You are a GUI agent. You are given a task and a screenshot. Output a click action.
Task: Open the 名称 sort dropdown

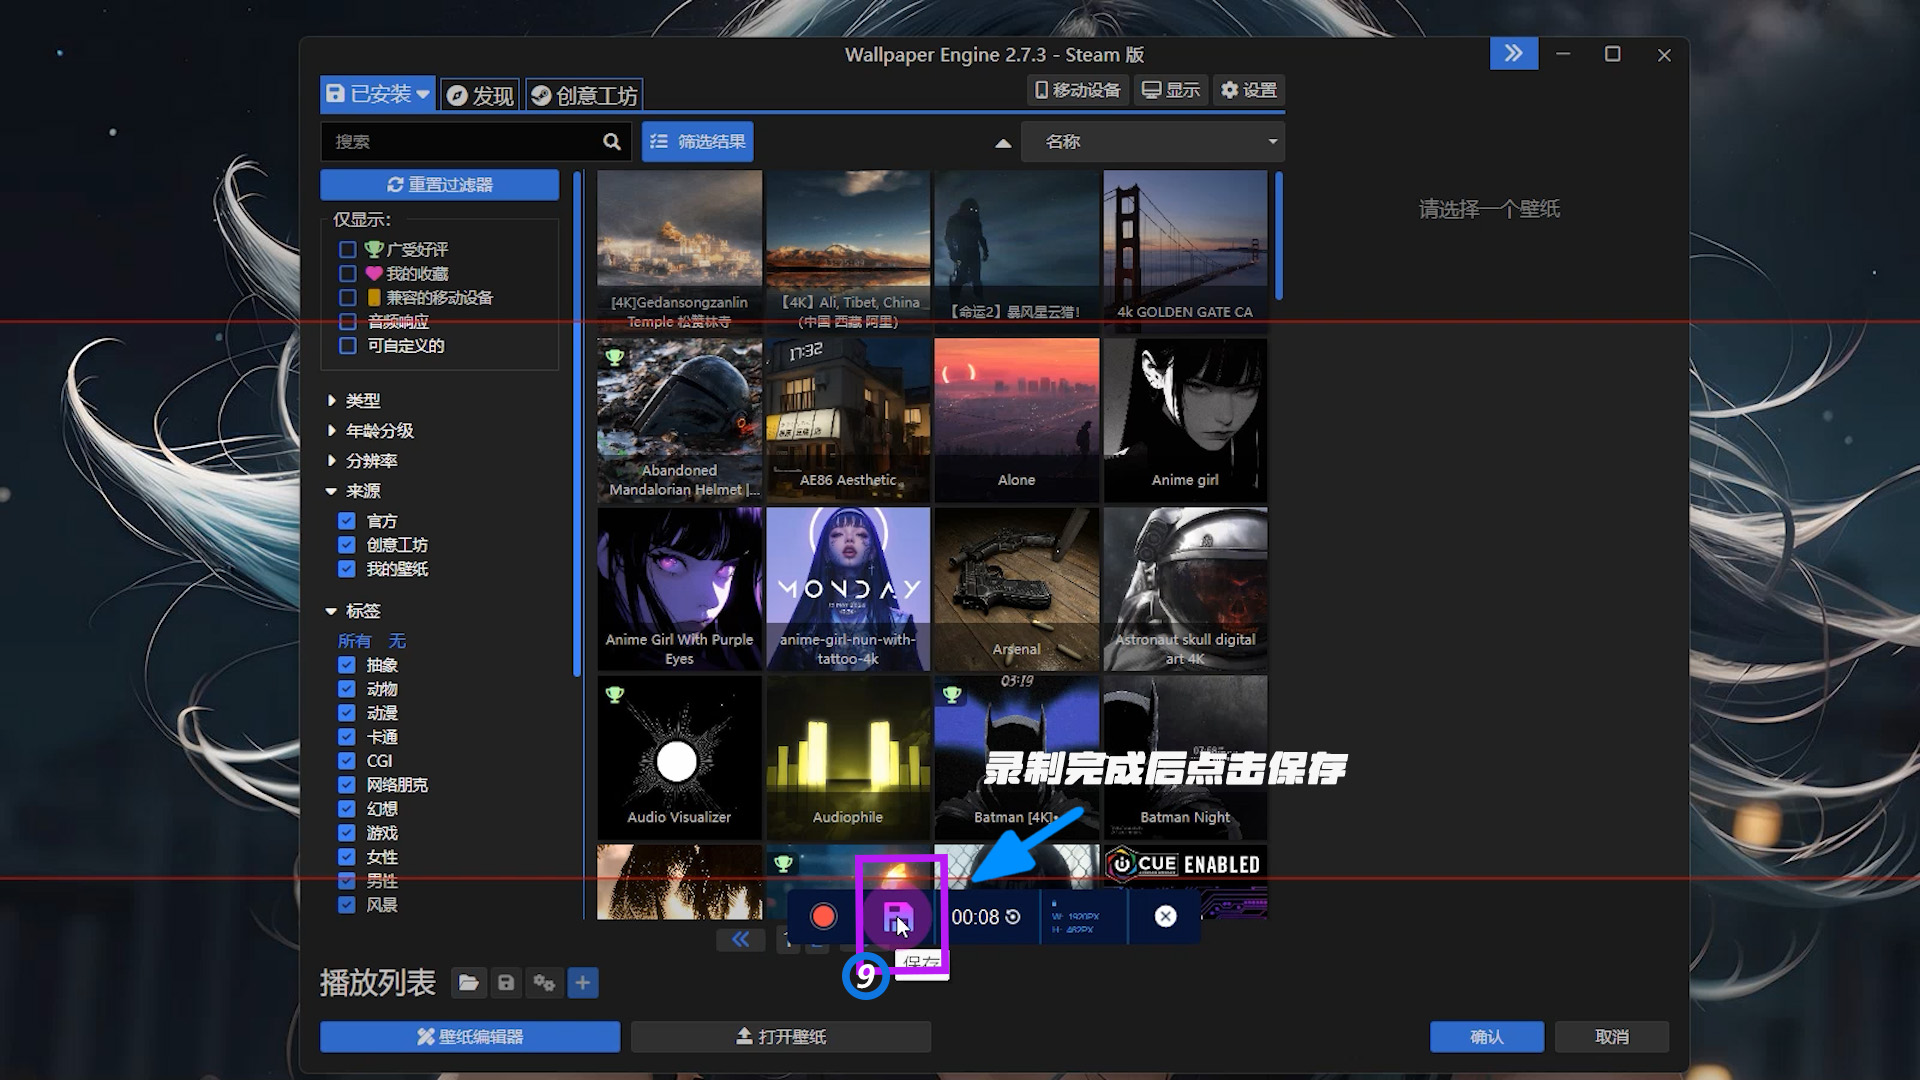1153,142
